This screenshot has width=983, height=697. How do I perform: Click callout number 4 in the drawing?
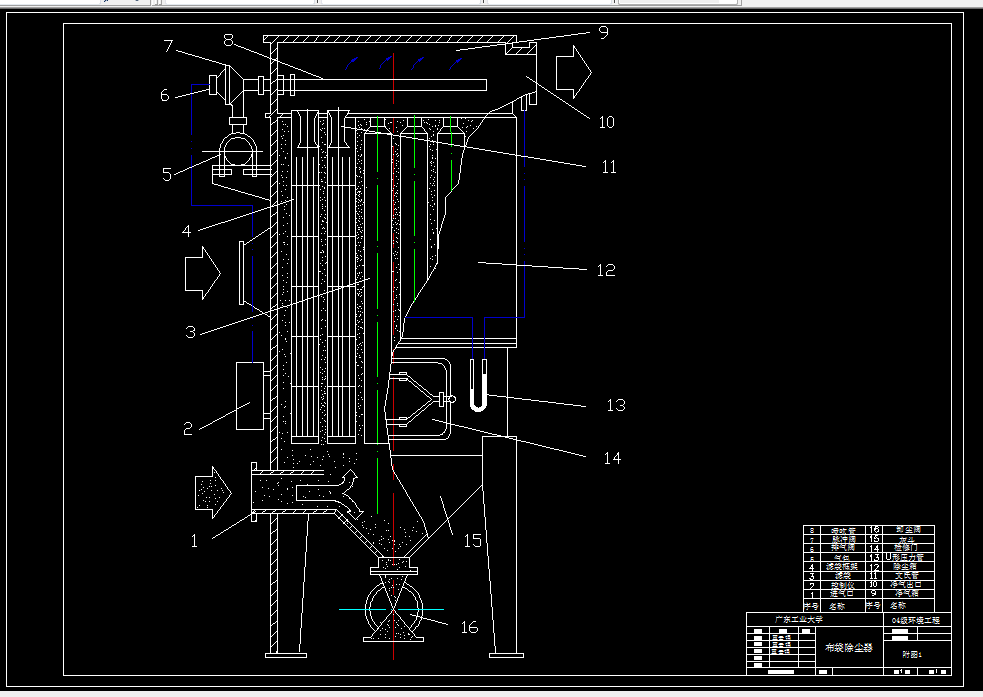click(186, 231)
